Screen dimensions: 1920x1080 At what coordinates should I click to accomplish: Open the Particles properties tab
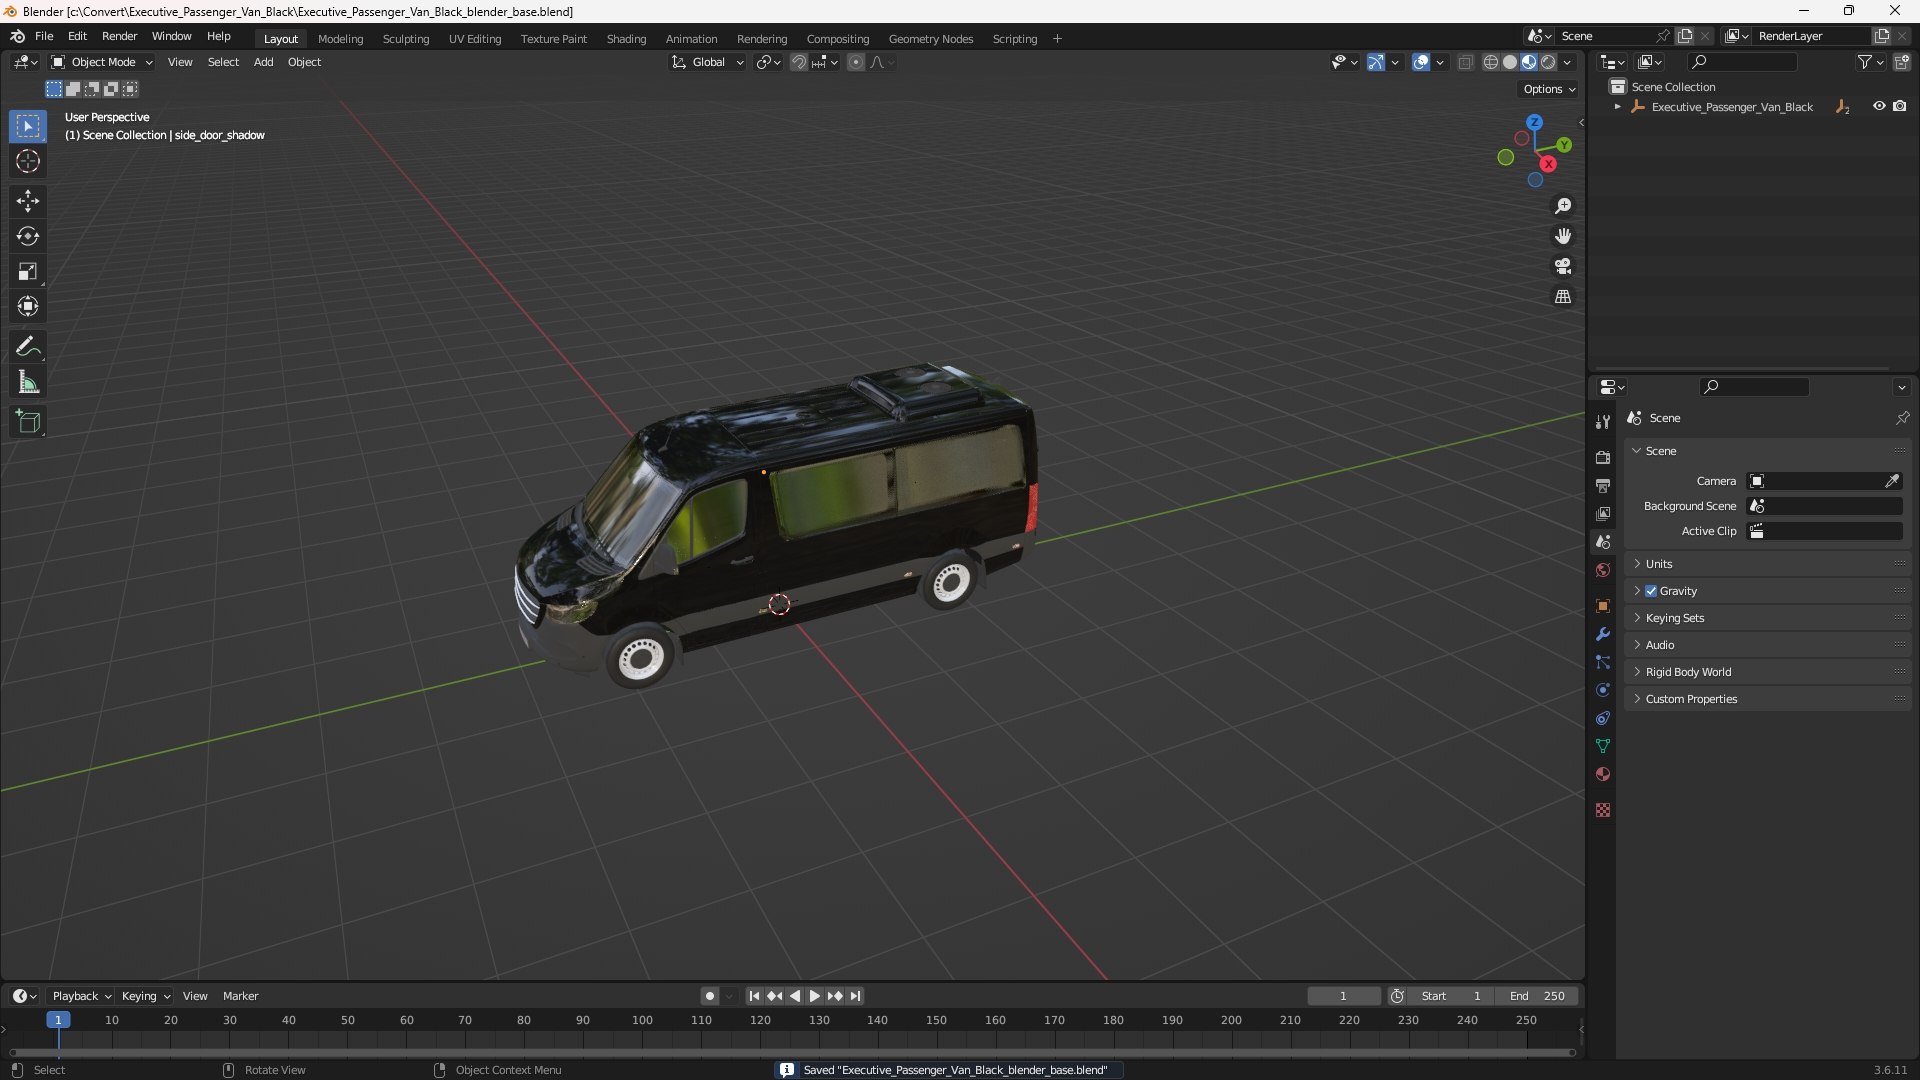tap(1603, 662)
